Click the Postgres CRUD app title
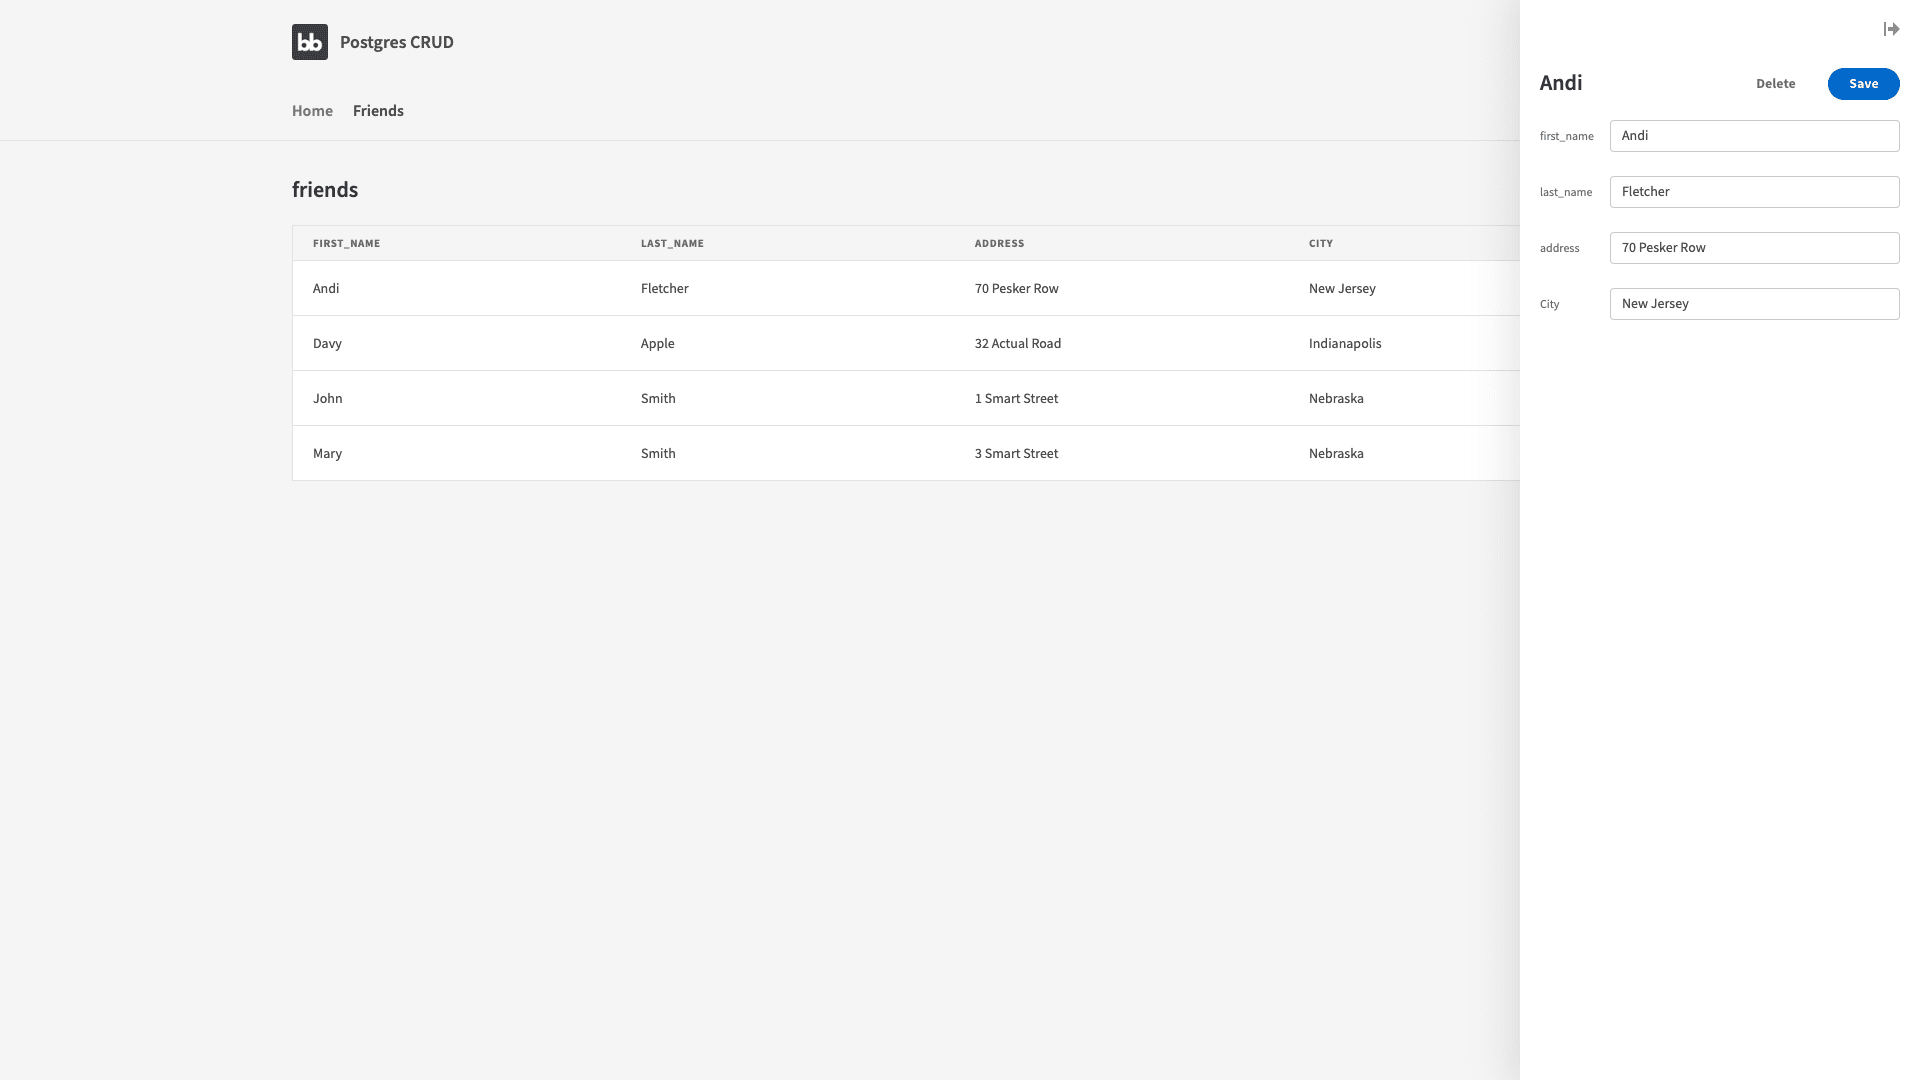 pos(397,42)
